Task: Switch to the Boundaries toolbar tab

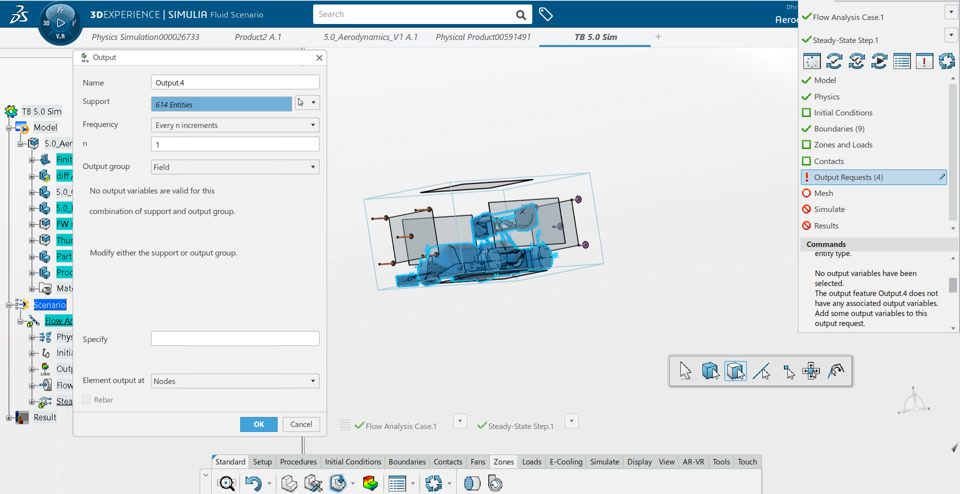Action: coord(408,462)
